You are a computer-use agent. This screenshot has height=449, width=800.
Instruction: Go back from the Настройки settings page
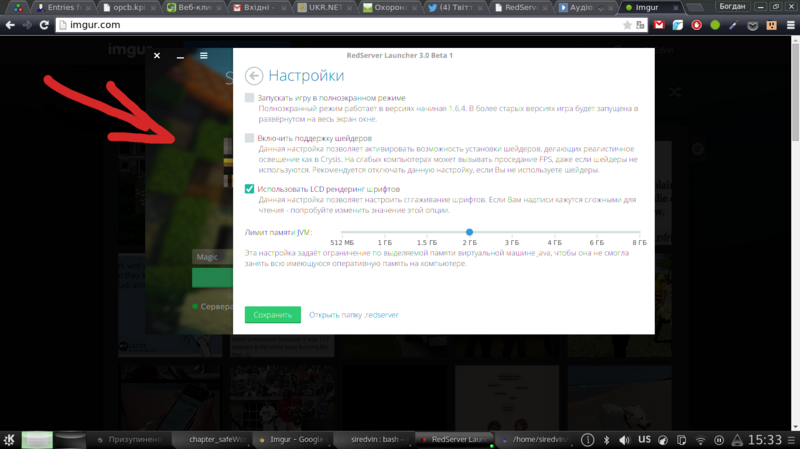[254, 76]
